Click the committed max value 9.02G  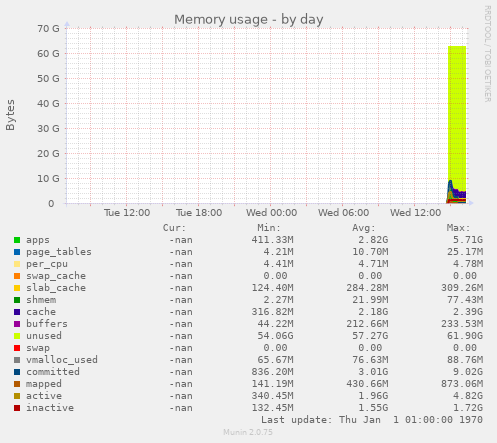[x=468, y=372]
